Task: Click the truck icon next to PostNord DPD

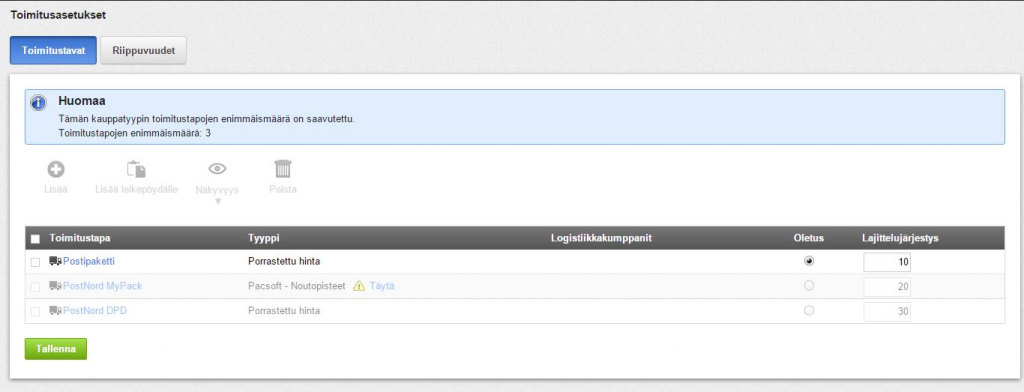Action: 56,311
